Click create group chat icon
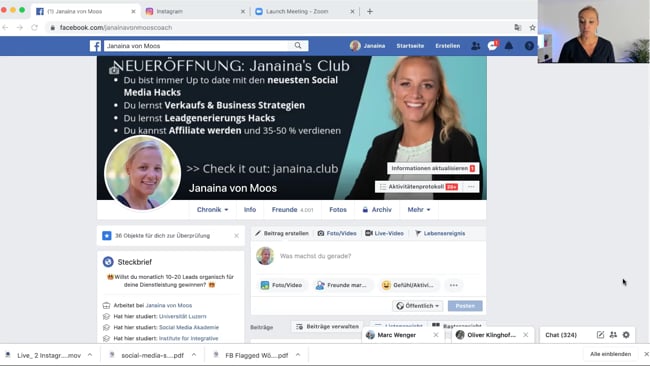 613,335
